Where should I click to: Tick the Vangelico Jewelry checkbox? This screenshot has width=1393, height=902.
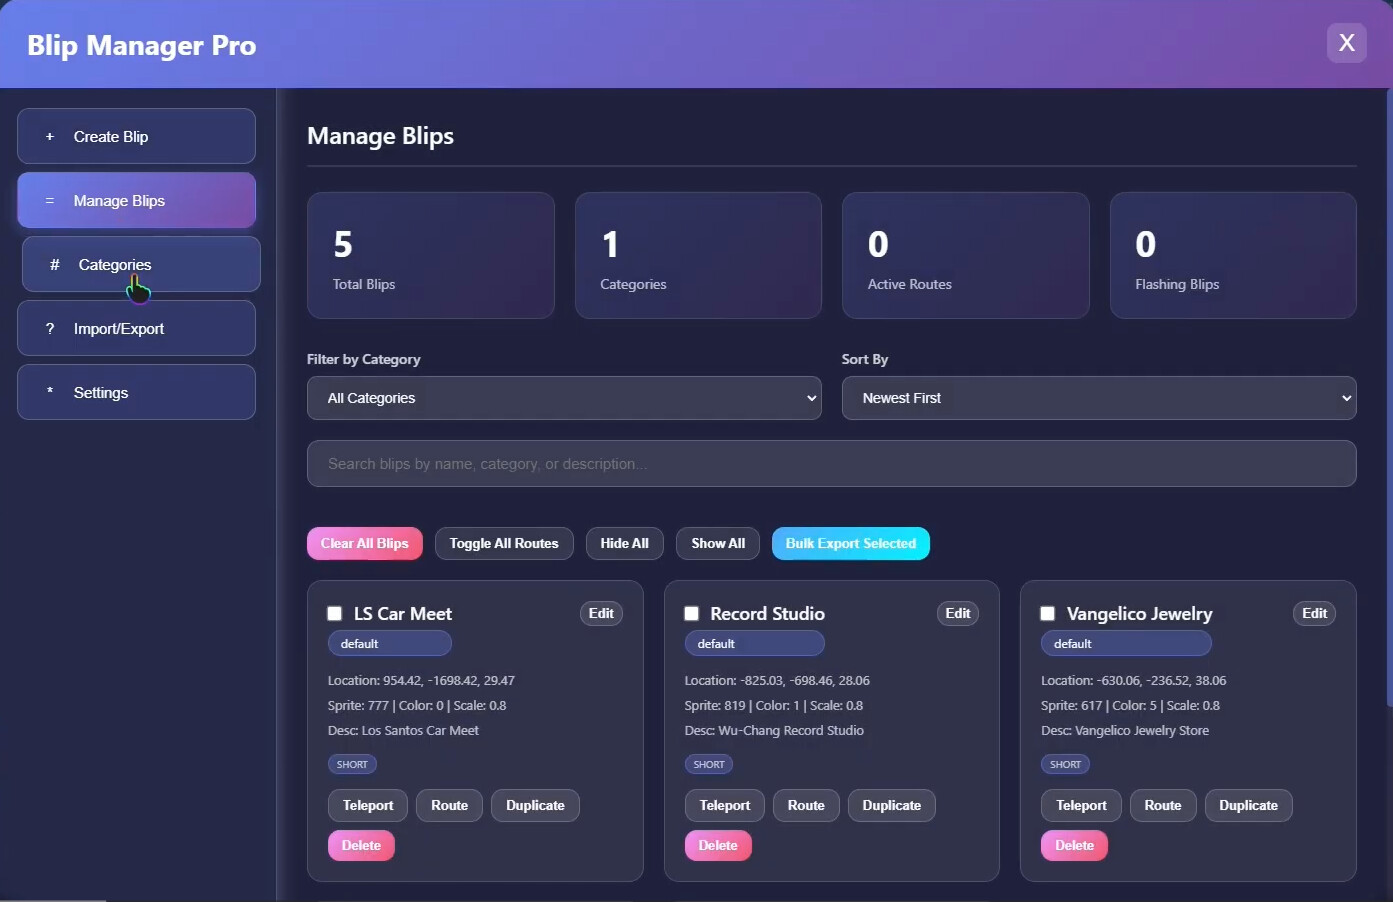coord(1047,613)
